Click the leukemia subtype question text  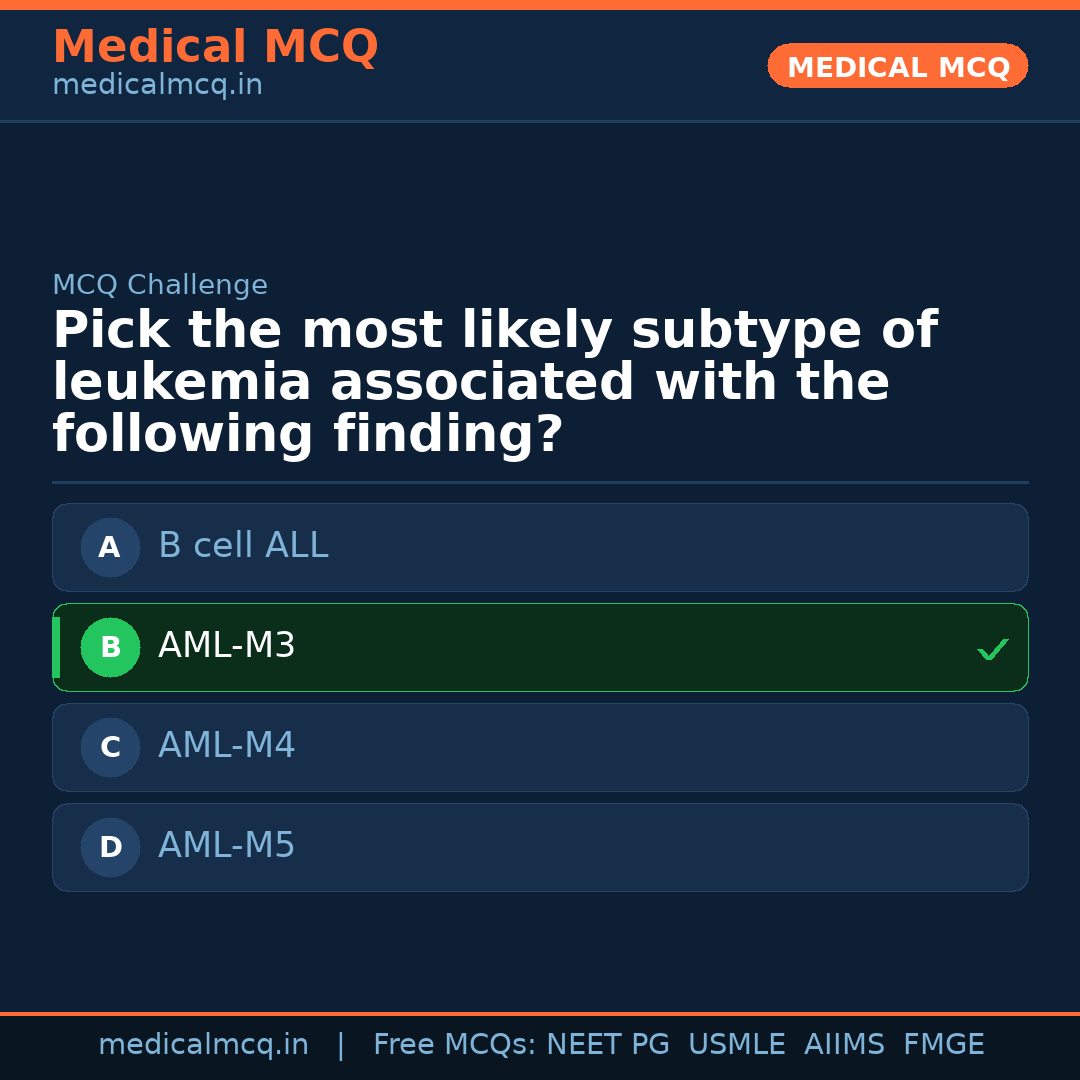495,383
